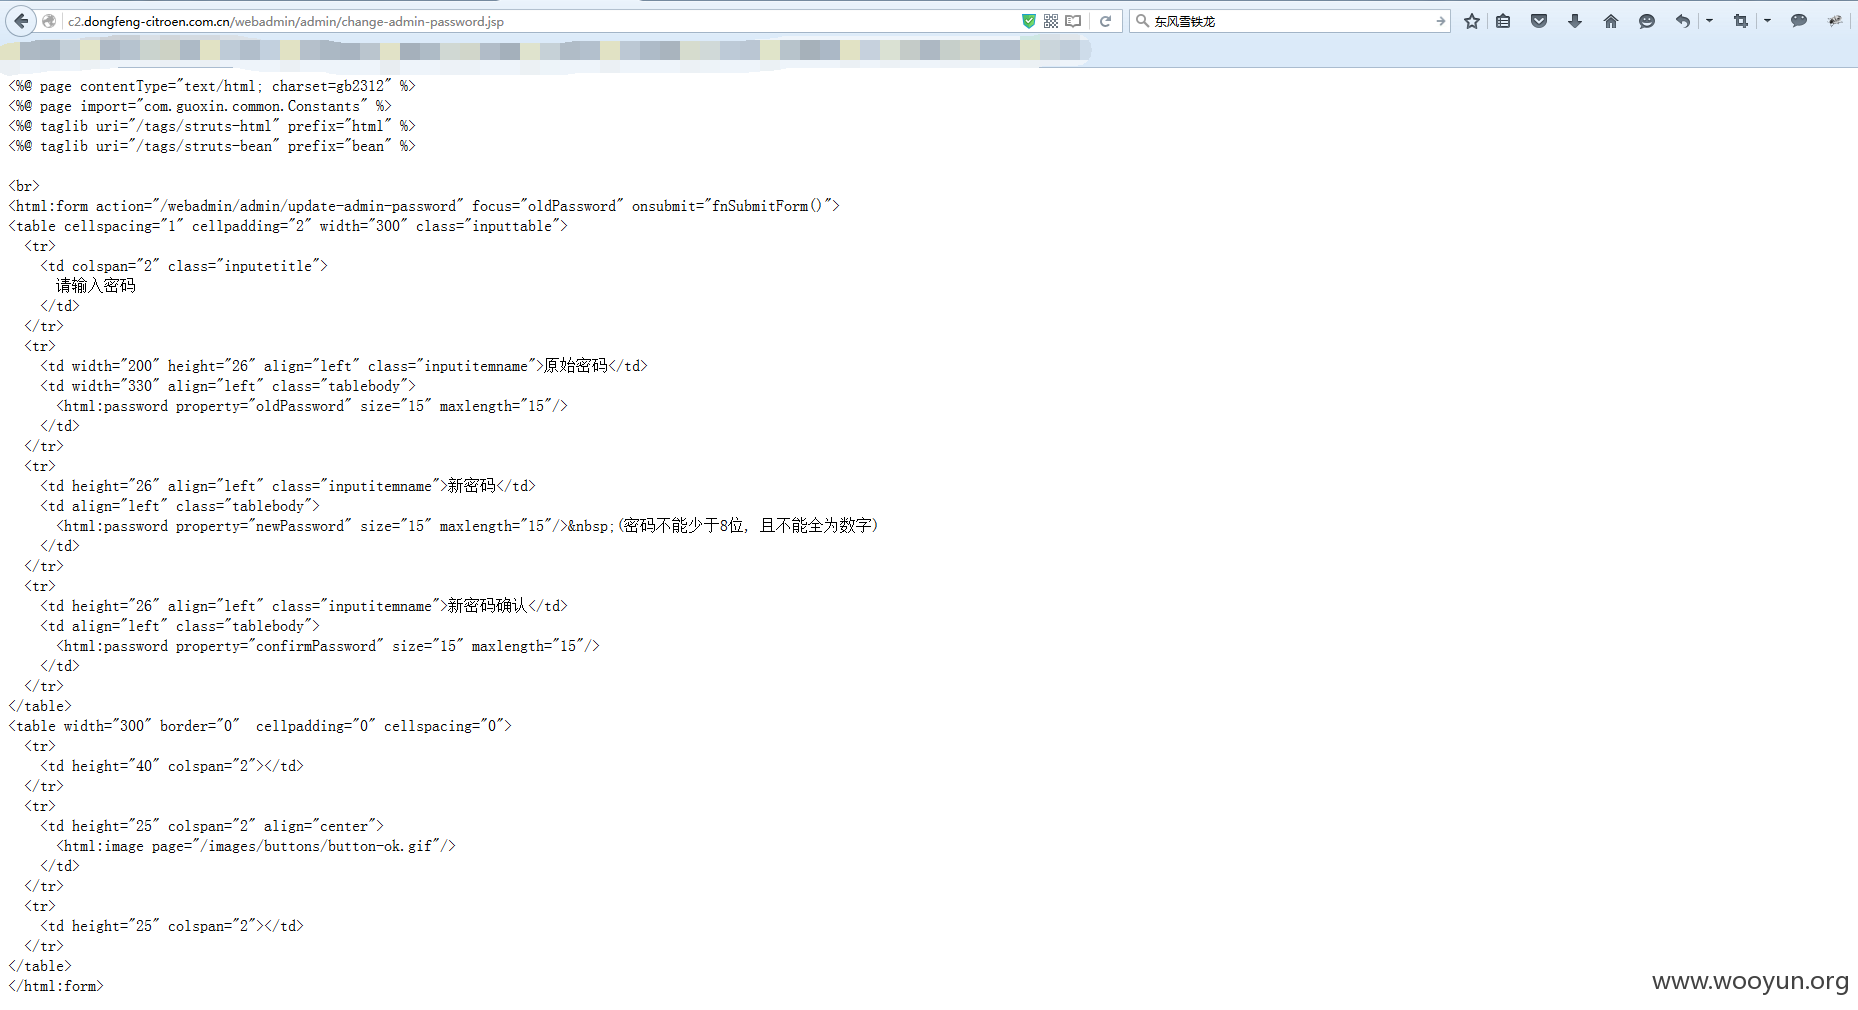
Task: Click the html:form action line
Action: [424, 206]
